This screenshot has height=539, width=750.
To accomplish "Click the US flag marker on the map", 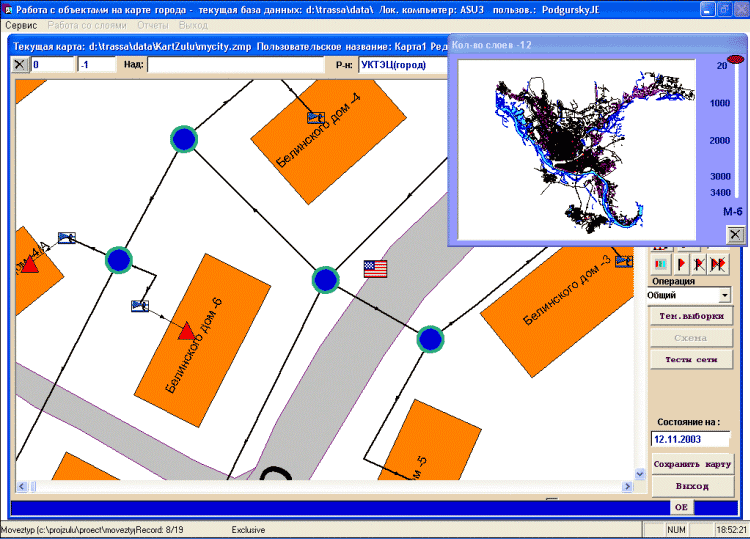I will (x=375, y=269).
